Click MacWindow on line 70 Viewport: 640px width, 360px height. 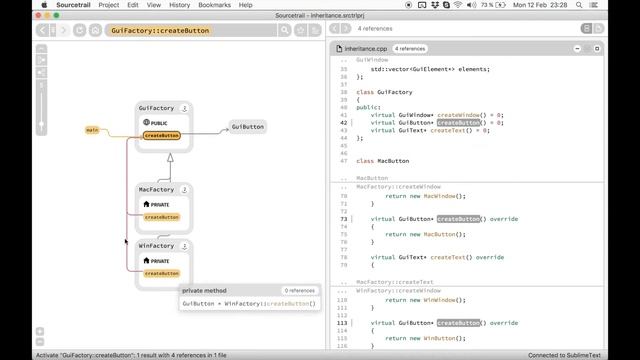(x=439, y=196)
